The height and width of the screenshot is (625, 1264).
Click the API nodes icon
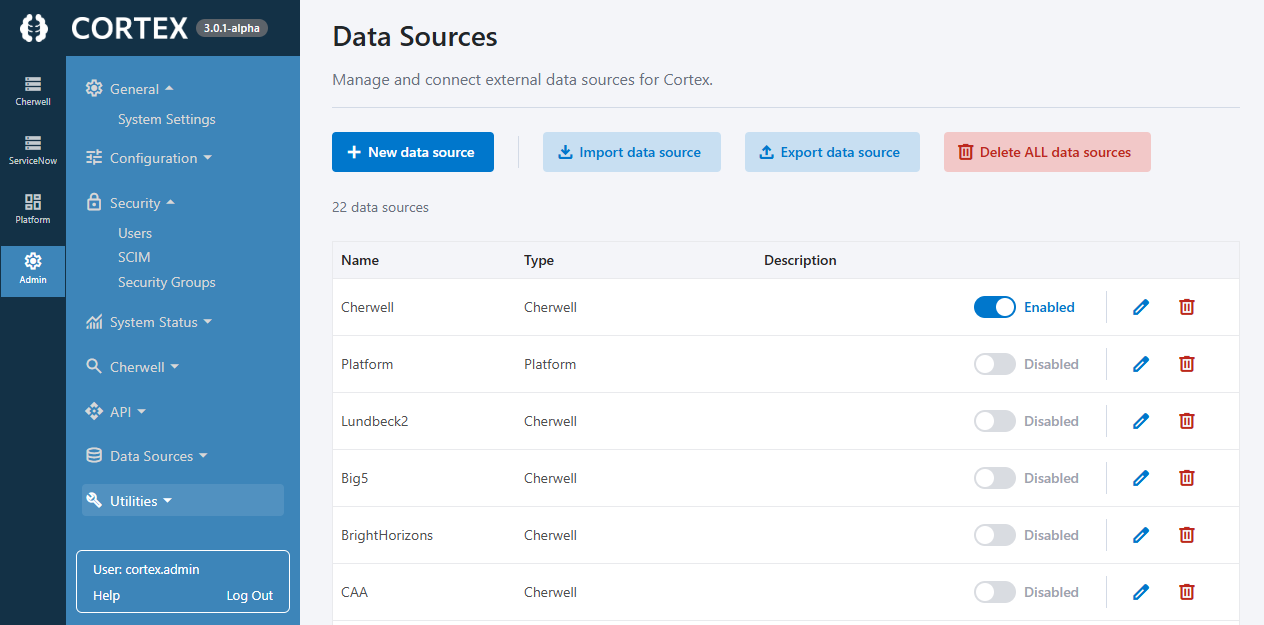94,411
